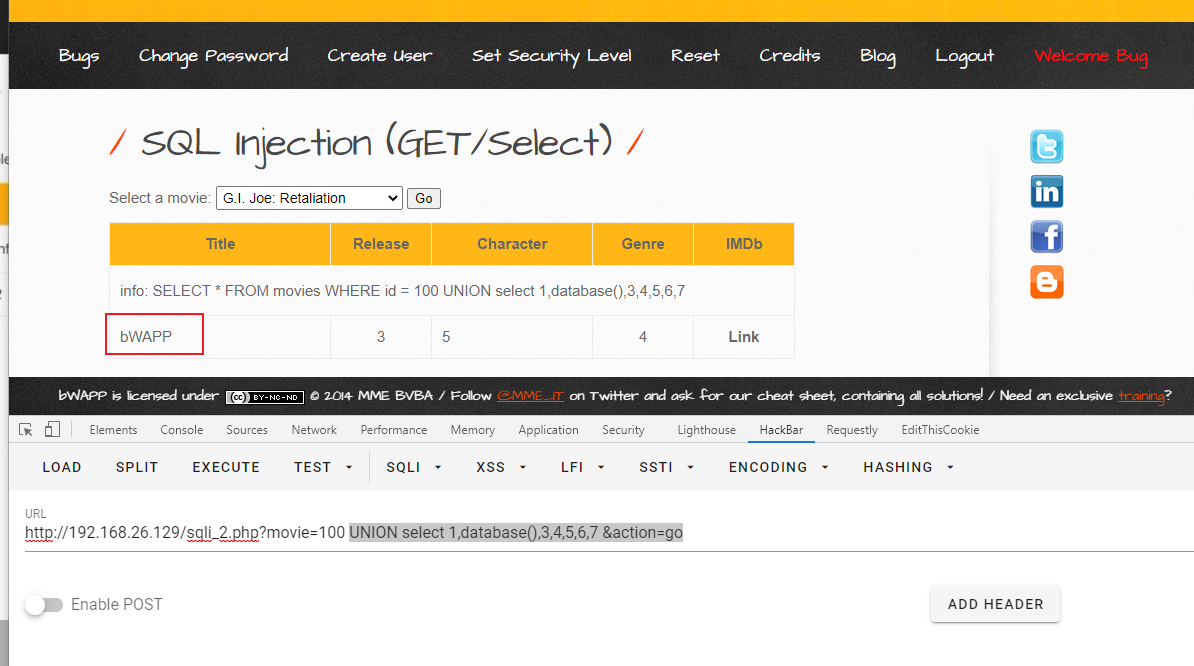1194x666 pixels.
Task: Click the Go button next to movie selector
Action: pyautogui.click(x=423, y=199)
